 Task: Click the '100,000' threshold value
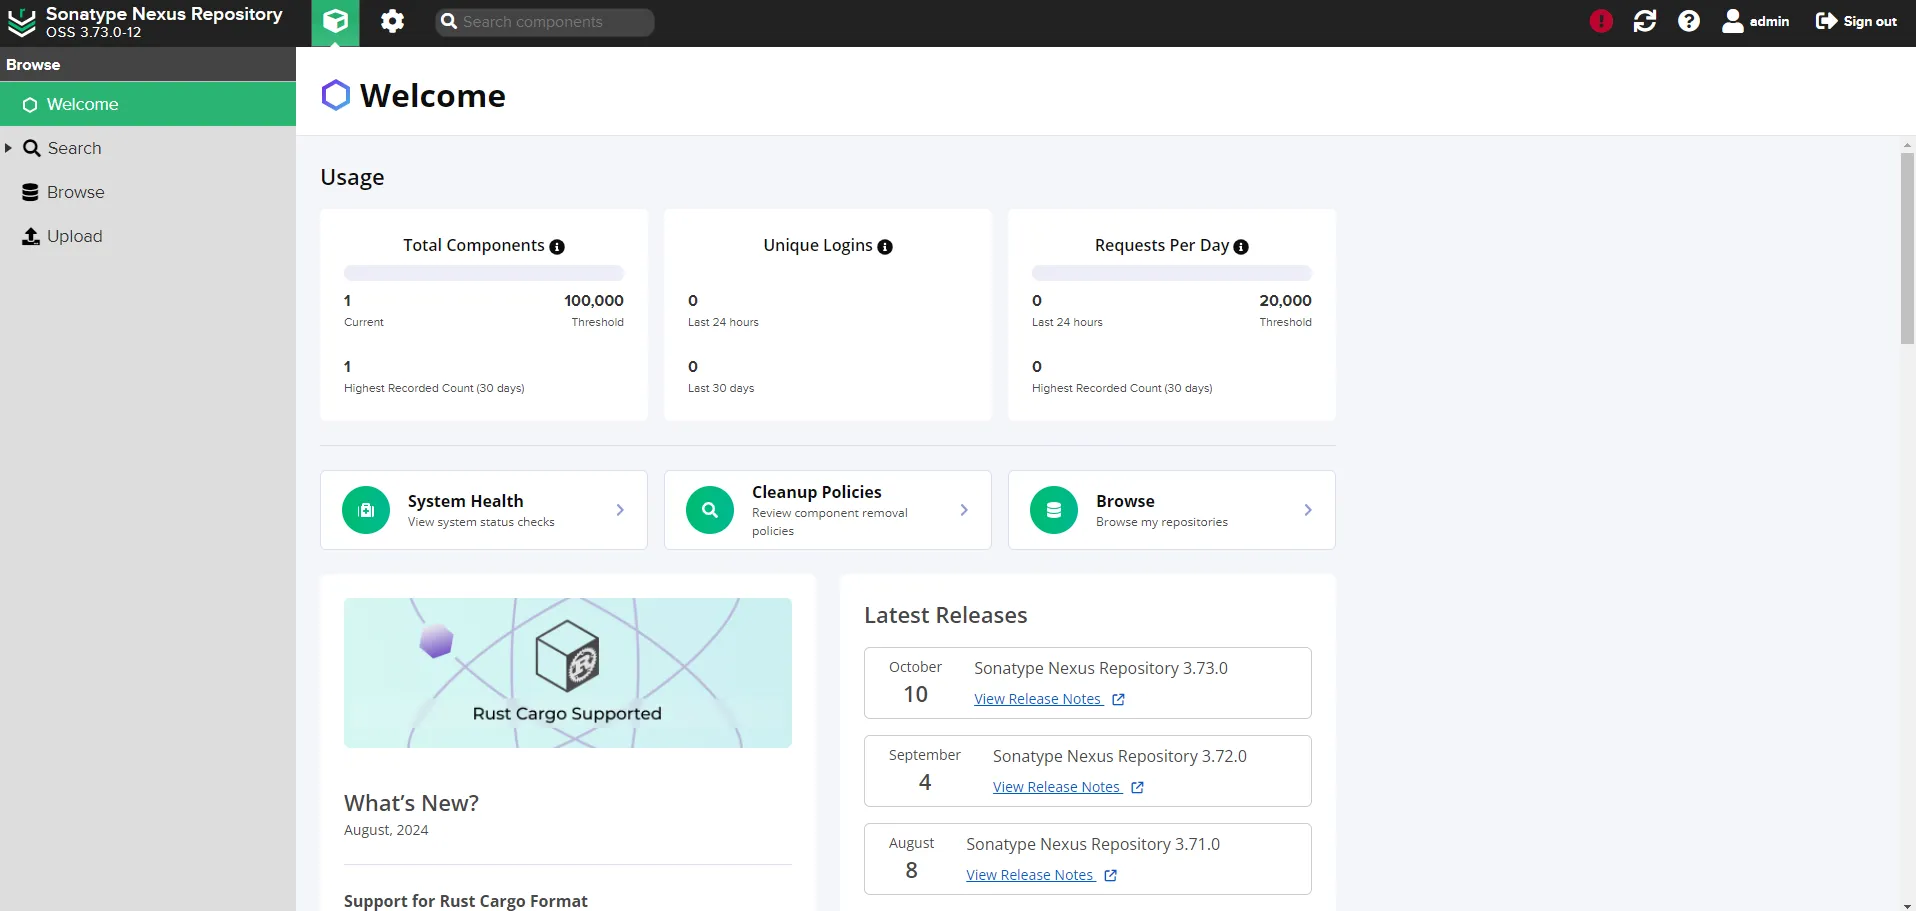(x=594, y=300)
